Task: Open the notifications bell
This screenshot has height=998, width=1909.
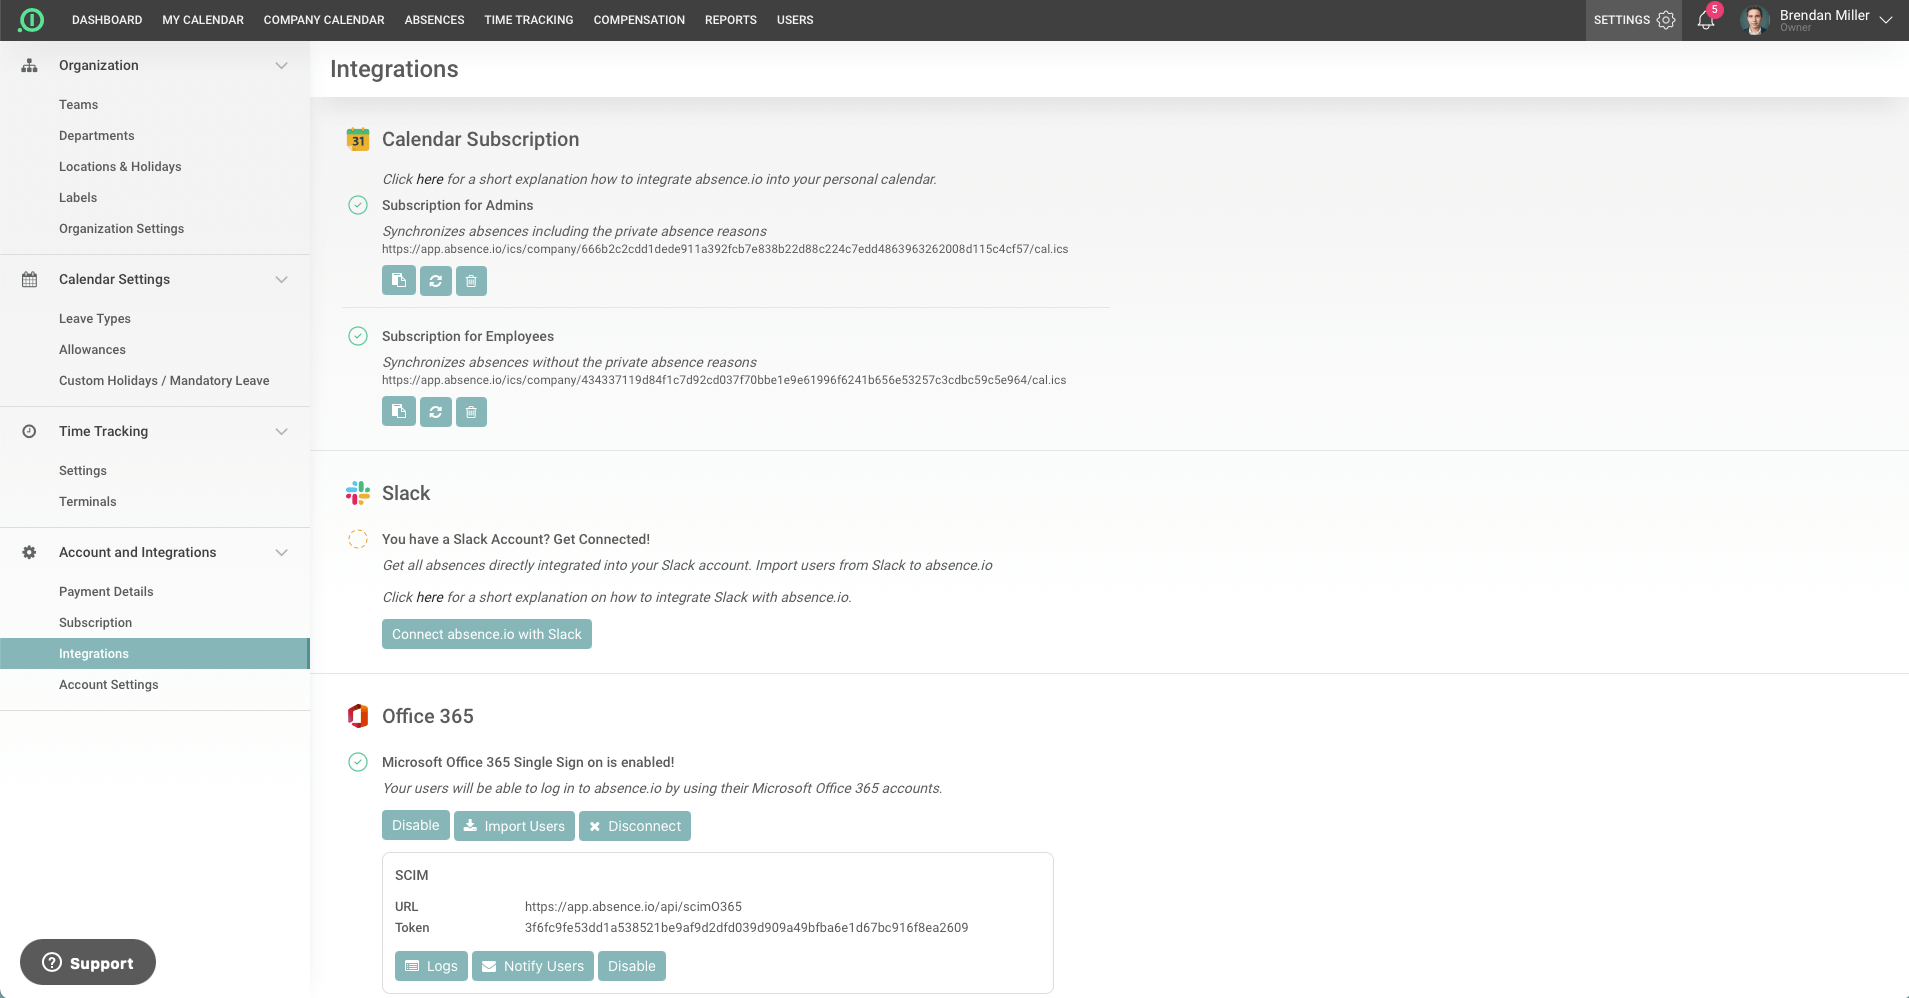Action: 1706,20
